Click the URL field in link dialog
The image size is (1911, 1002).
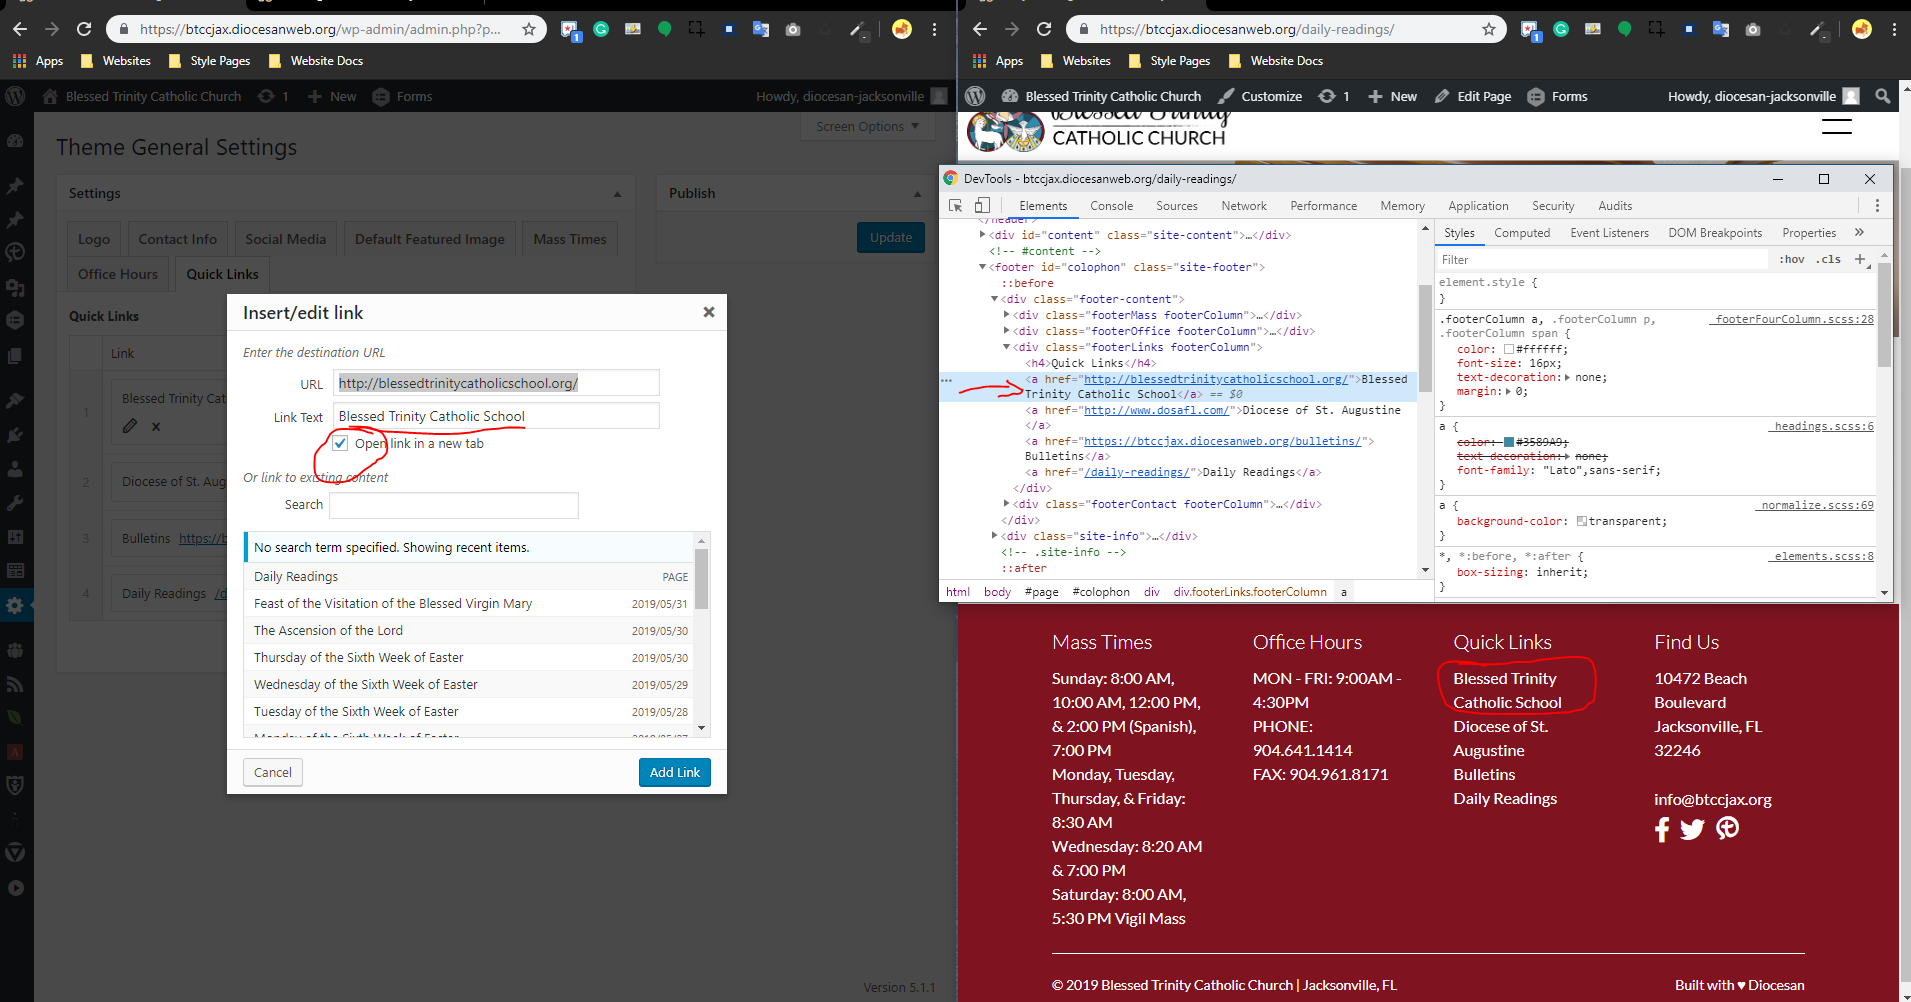[496, 383]
